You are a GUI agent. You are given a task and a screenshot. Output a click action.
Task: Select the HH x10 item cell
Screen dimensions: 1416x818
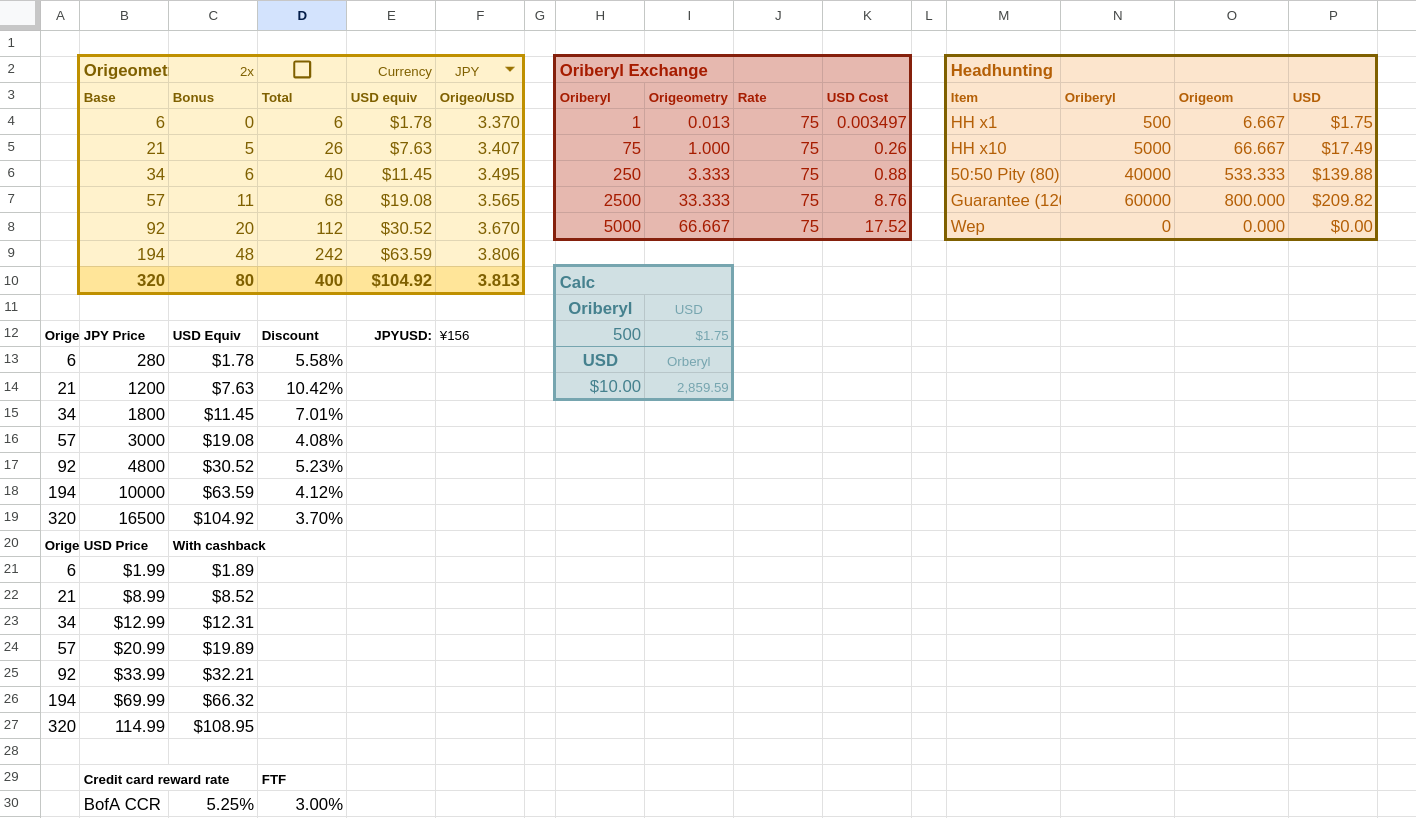pyautogui.click(x=1003, y=148)
